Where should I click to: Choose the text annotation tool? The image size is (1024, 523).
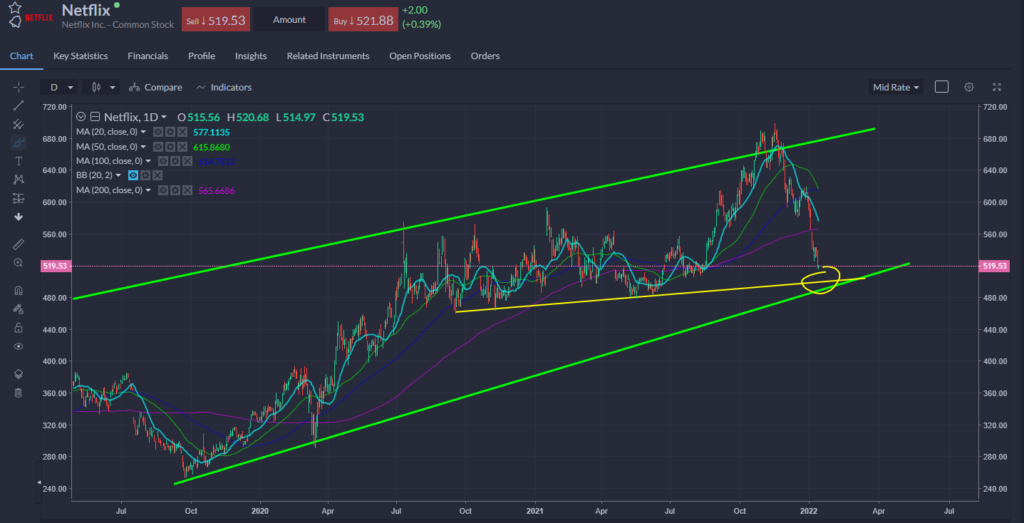[x=18, y=160]
